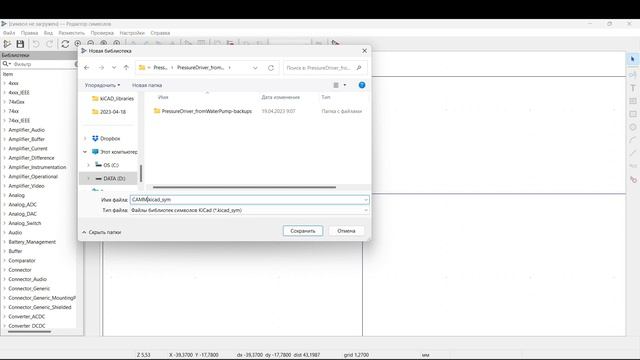Click the search magnifier in dialog

(359, 68)
